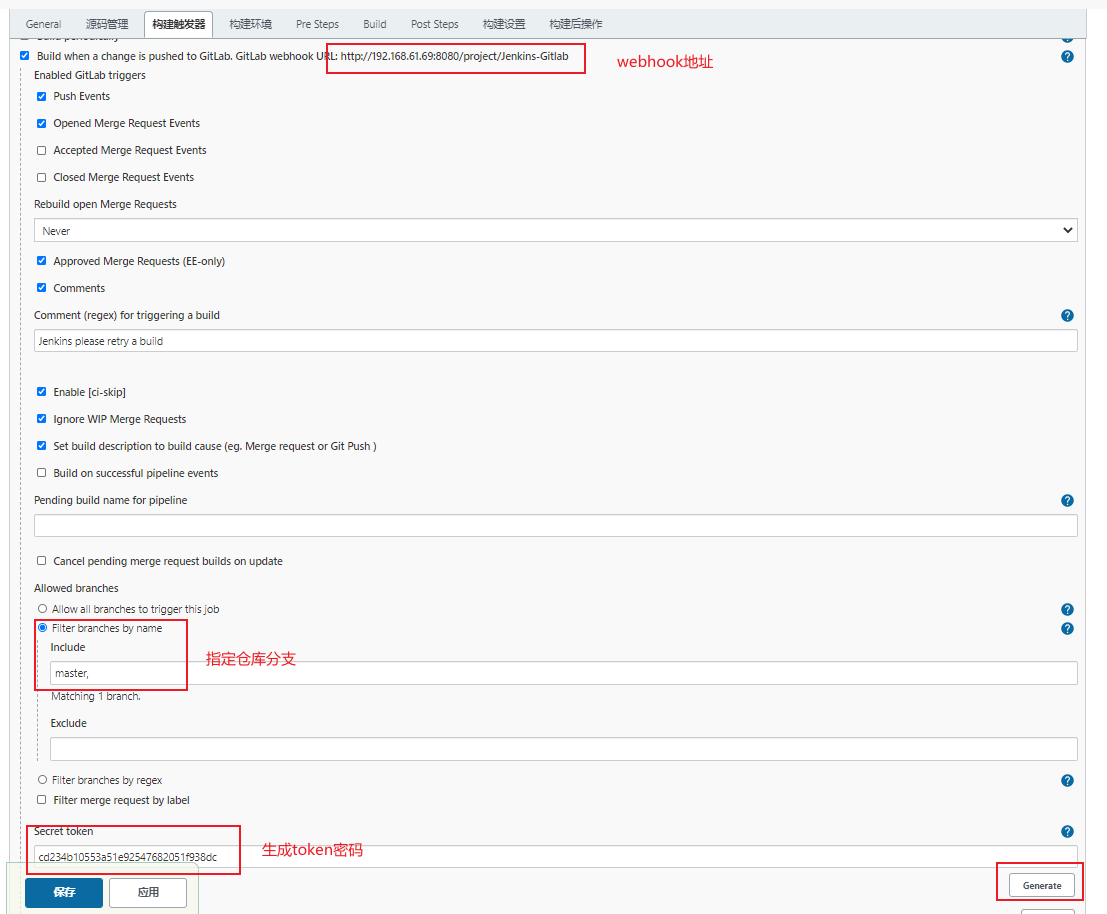The height and width of the screenshot is (914, 1107).
Task: Switch to the 构建后操作 tab
Action: tap(576, 24)
